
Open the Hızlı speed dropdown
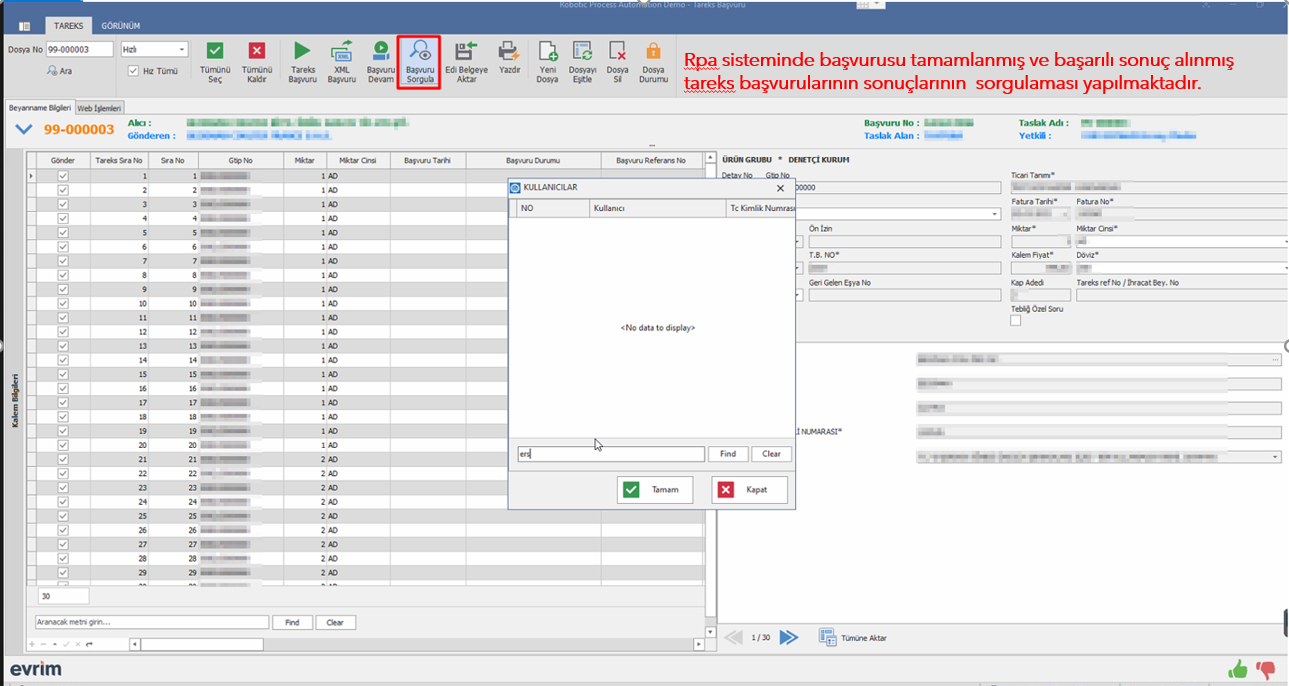(x=181, y=49)
